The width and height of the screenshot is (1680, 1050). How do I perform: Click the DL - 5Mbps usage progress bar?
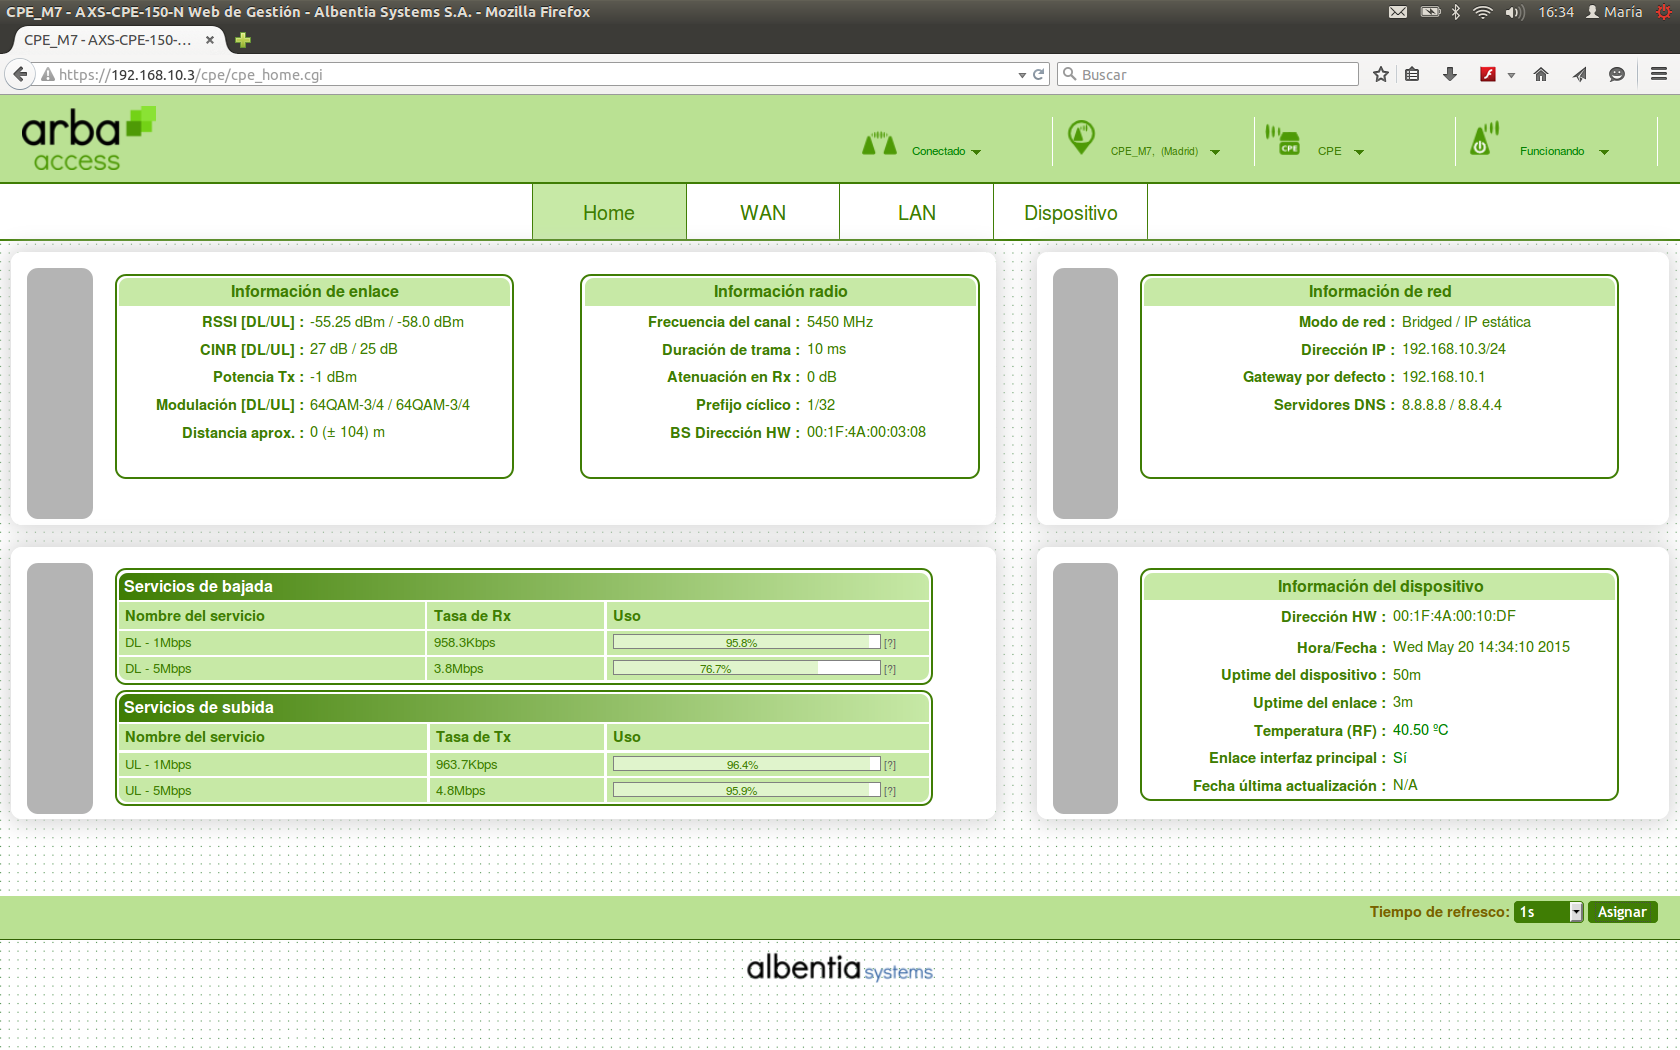(746, 668)
